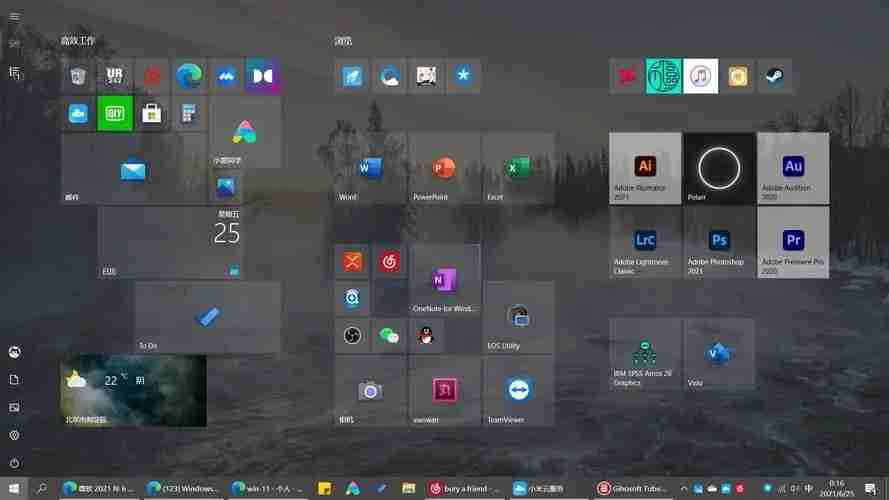Open the iTunes music note tile
This screenshot has height=500, width=889.
click(701, 76)
